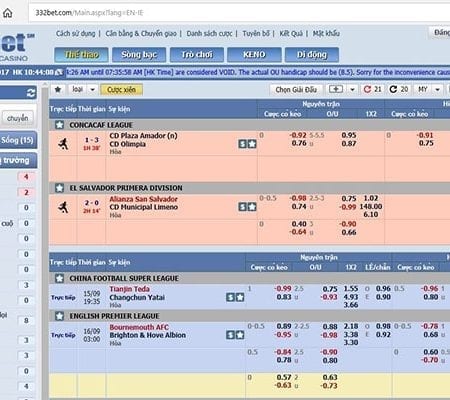Click the Tuyên bố link
Viewport: 450px width, 400px height.
point(256,33)
